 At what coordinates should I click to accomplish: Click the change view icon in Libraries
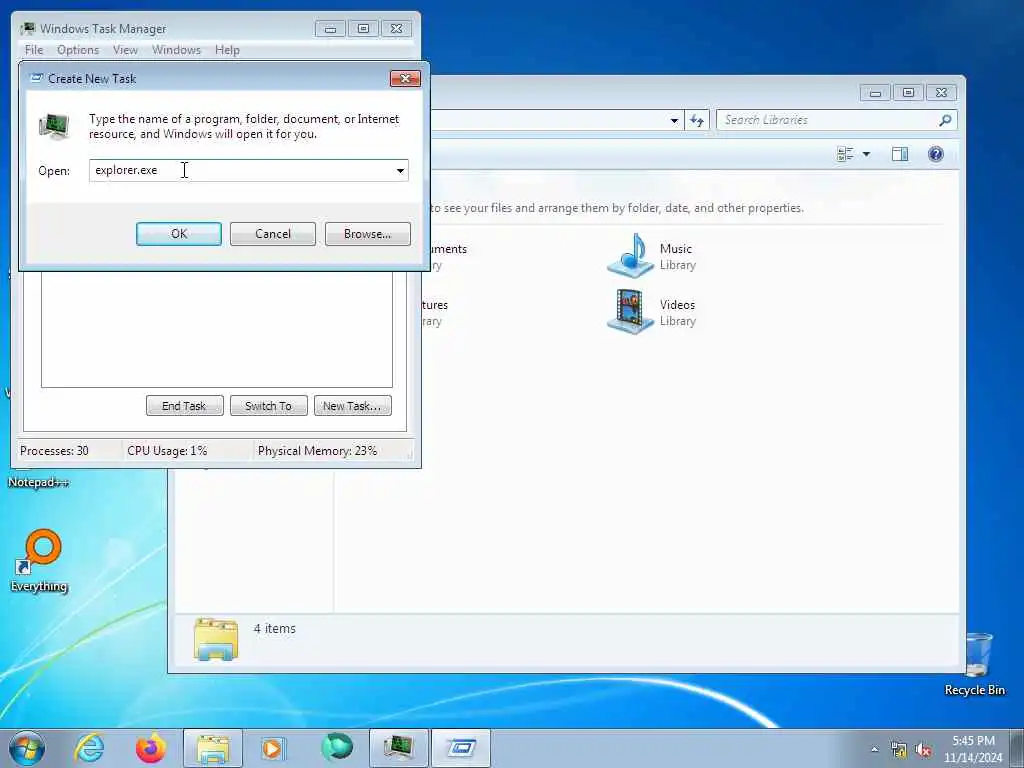(x=845, y=154)
